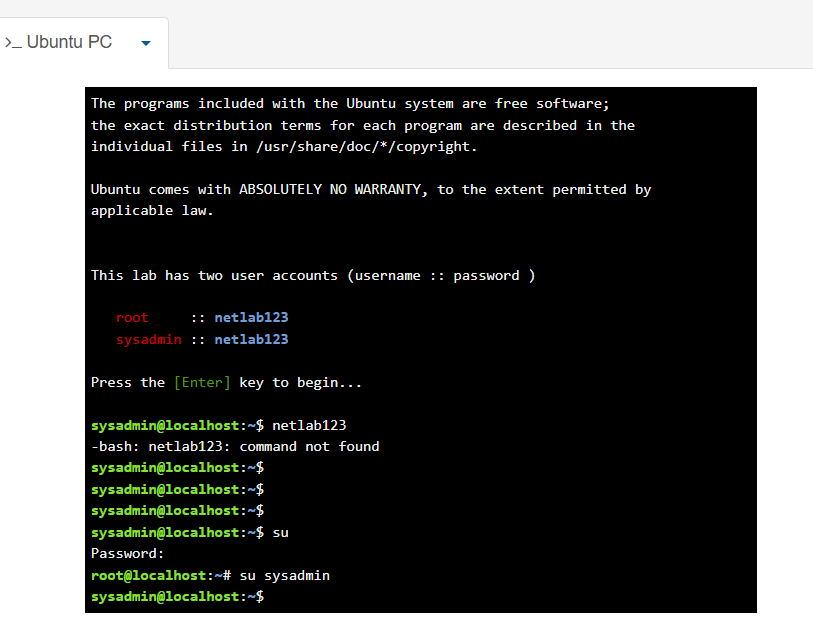Screen dimensions: 813x643
Task: Click the red sysadmin username text
Action: pyautogui.click(x=148, y=340)
